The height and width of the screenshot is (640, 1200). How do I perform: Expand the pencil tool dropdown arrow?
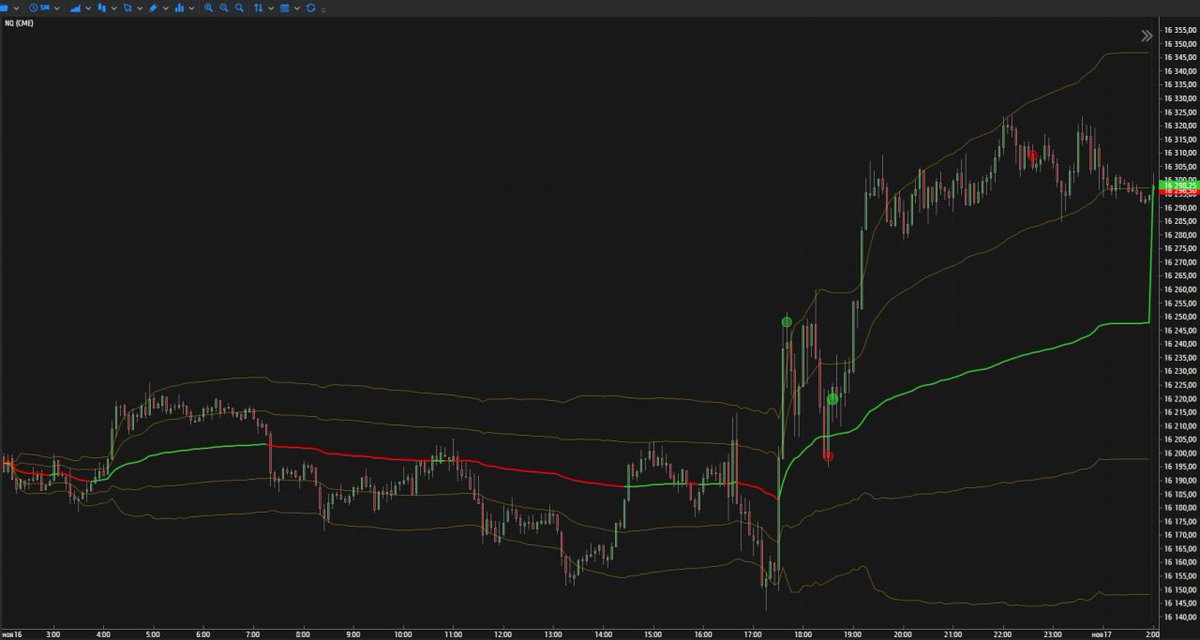pyautogui.click(x=165, y=8)
